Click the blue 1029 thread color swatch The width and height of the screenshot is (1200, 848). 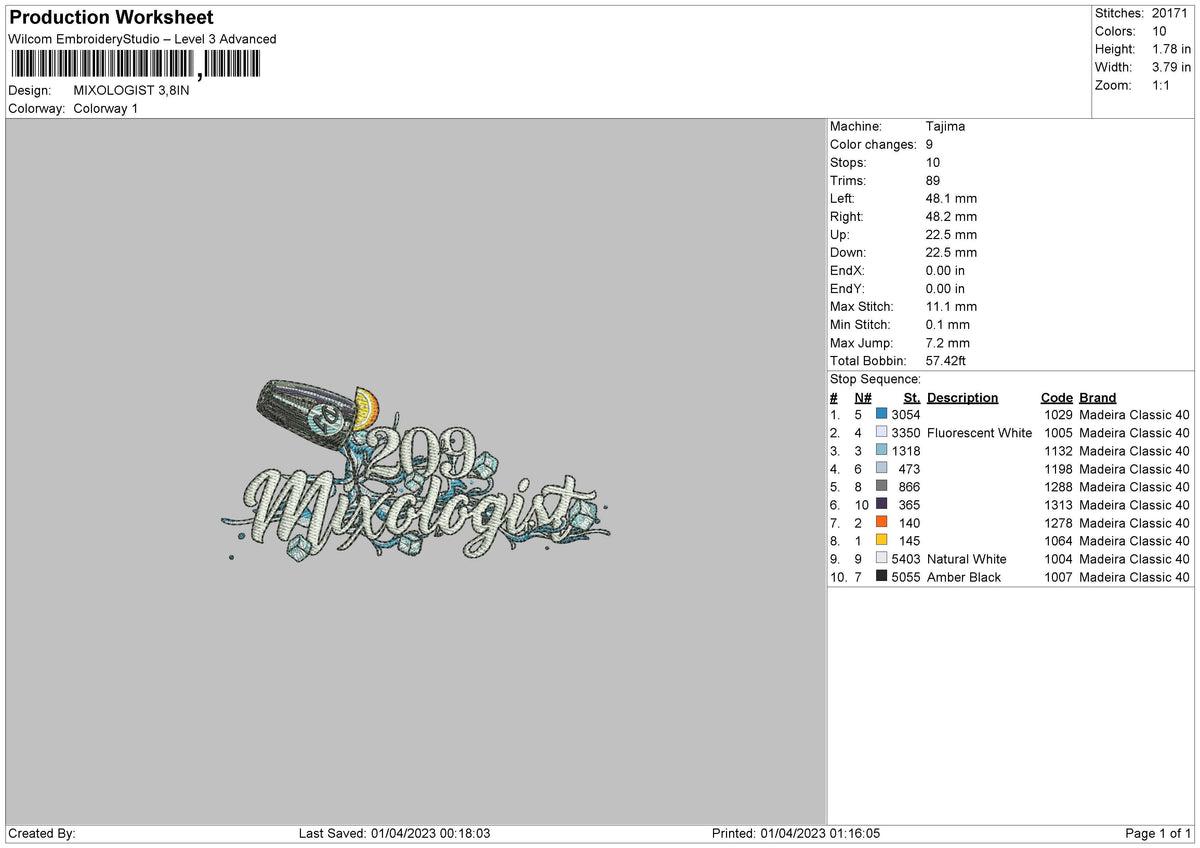click(x=881, y=414)
